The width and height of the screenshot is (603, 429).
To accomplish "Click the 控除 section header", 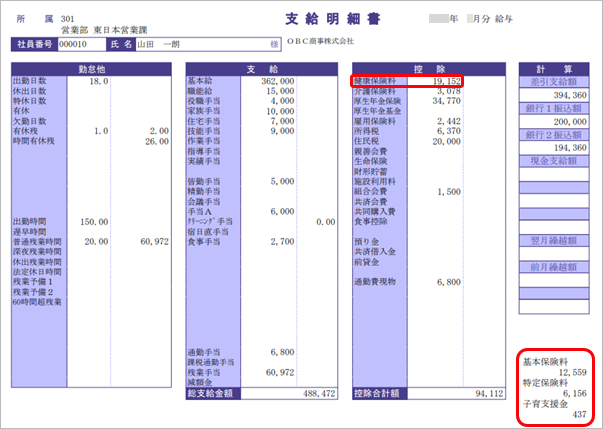I will [x=429, y=69].
